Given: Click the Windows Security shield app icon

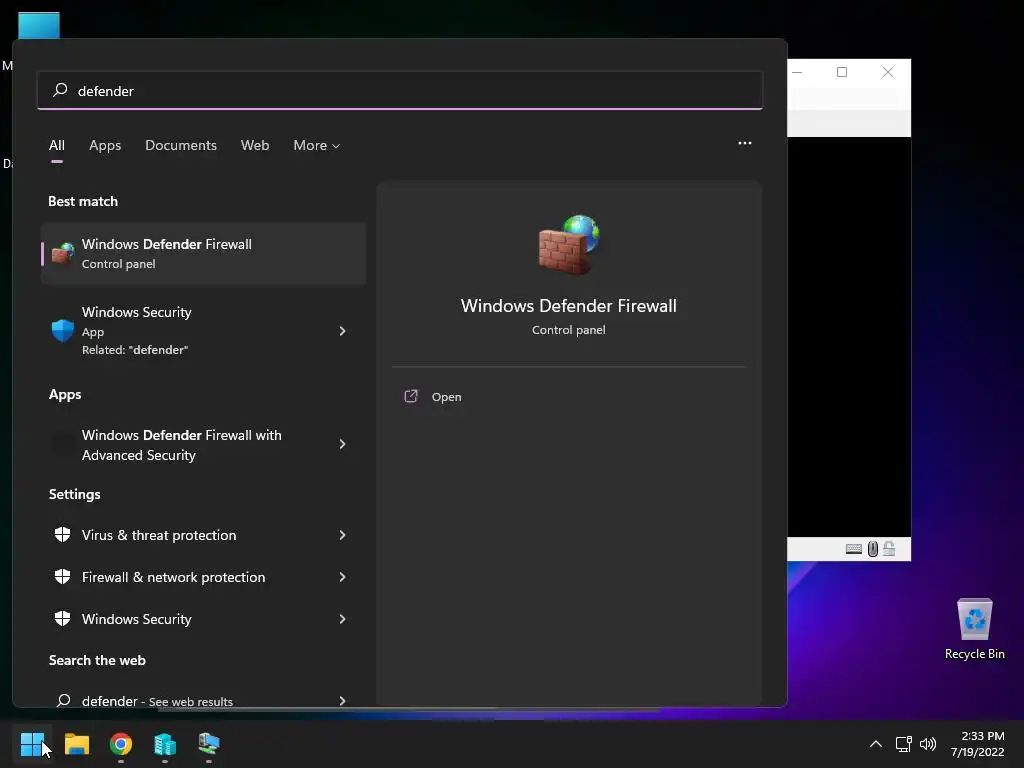Looking at the screenshot, I should coord(63,330).
